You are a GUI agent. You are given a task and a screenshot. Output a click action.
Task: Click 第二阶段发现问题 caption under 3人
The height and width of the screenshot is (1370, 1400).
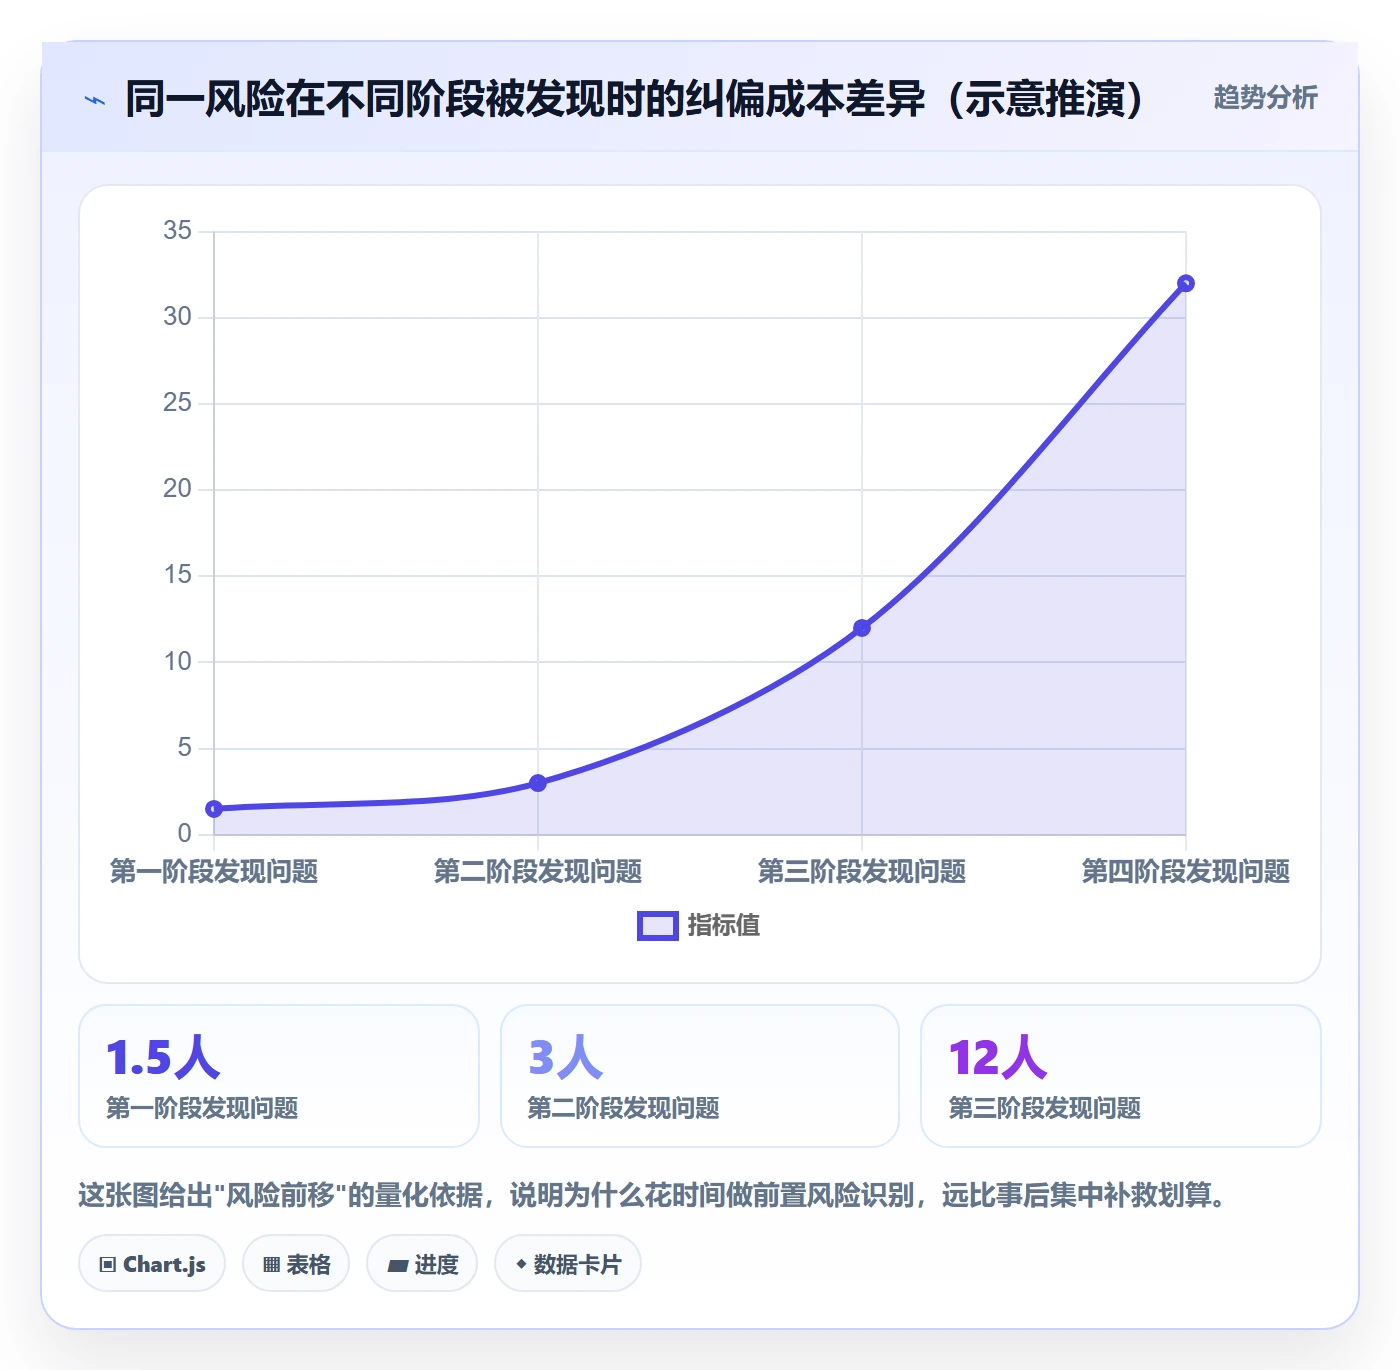click(x=624, y=1108)
